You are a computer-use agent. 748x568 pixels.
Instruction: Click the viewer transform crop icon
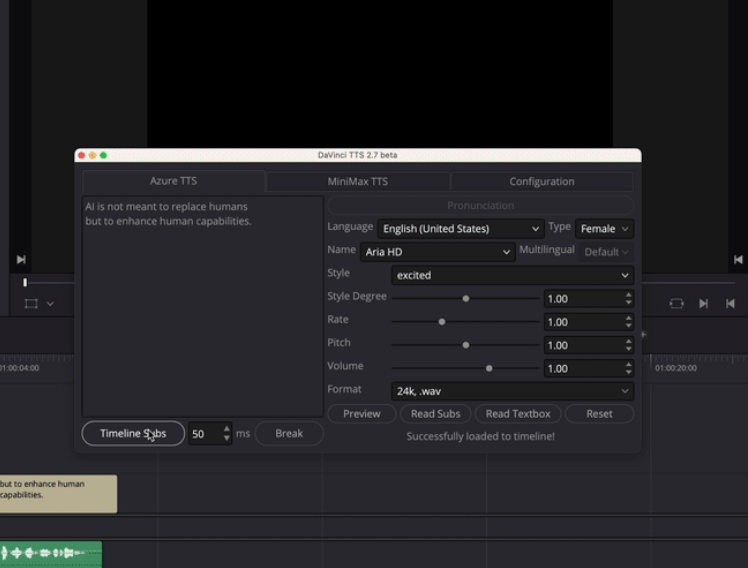pyautogui.click(x=31, y=304)
